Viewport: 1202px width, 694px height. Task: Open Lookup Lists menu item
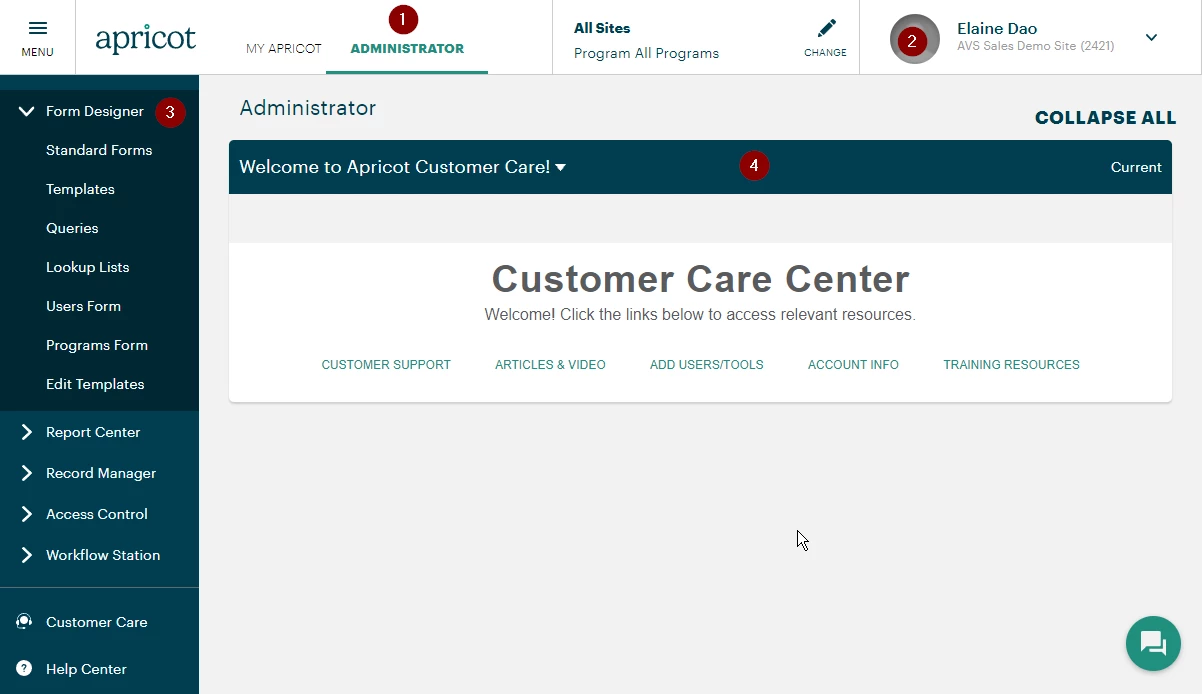pos(87,267)
